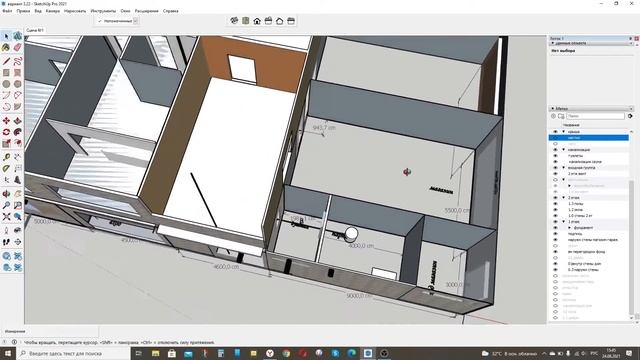Choose the Rectangle tool
The height and width of the screenshot is (360, 640).
[6, 73]
